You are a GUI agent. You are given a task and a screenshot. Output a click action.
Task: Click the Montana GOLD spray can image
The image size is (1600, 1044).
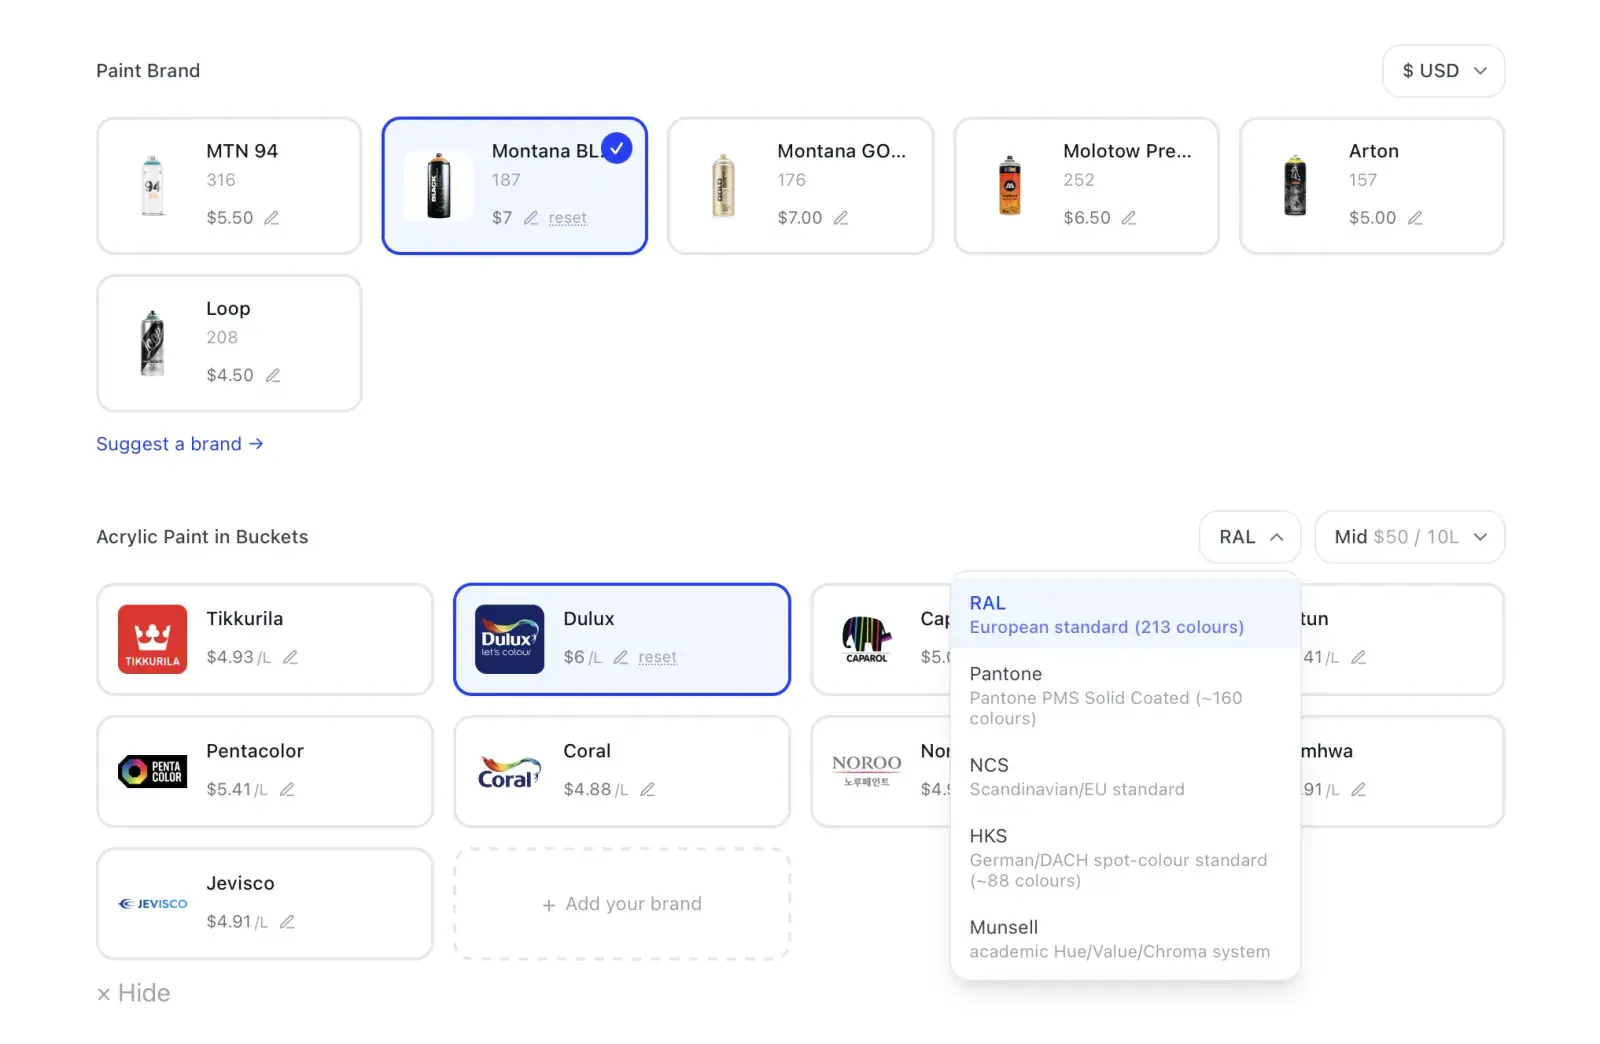pos(724,186)
